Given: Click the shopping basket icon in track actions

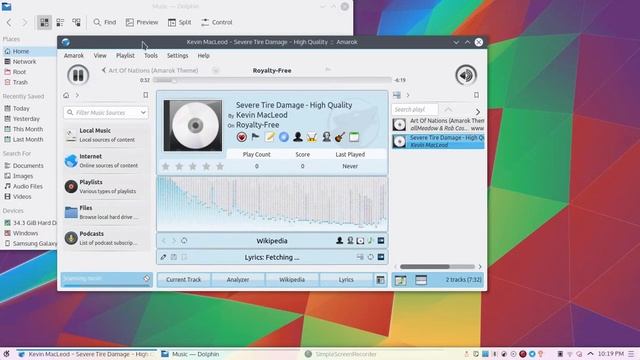Looking at the screenshot, I should click(312, 137).
